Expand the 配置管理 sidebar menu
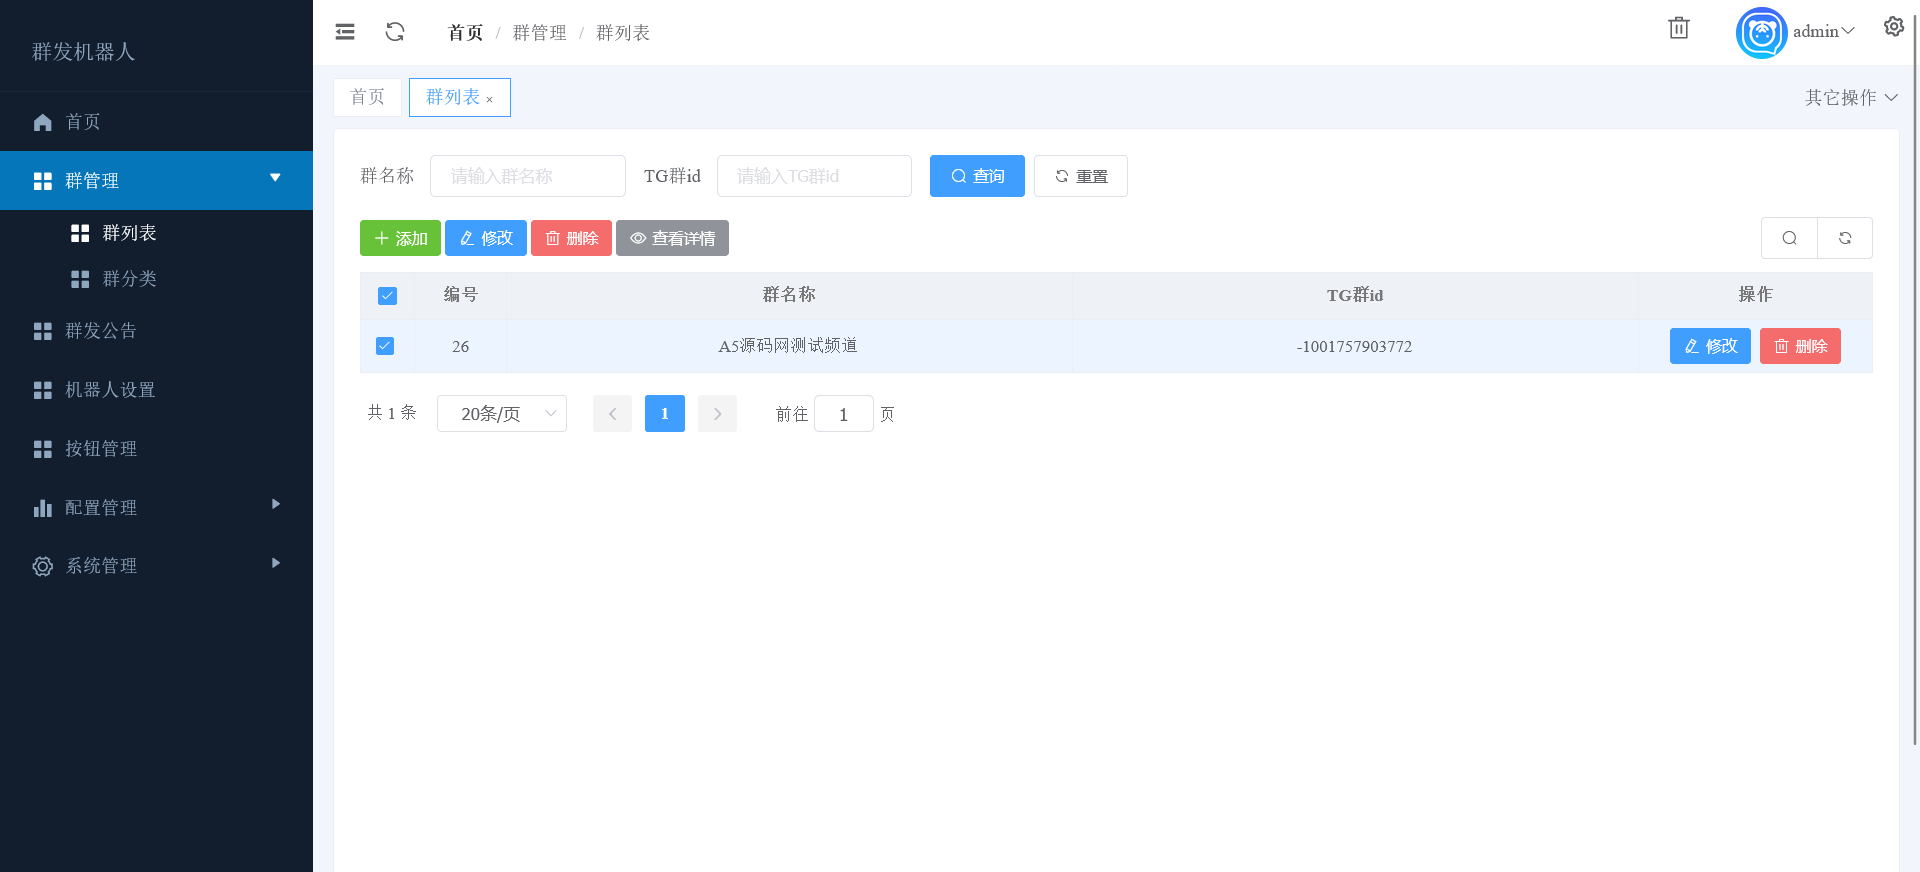1920x872 pixels. (x=156, y=507)
